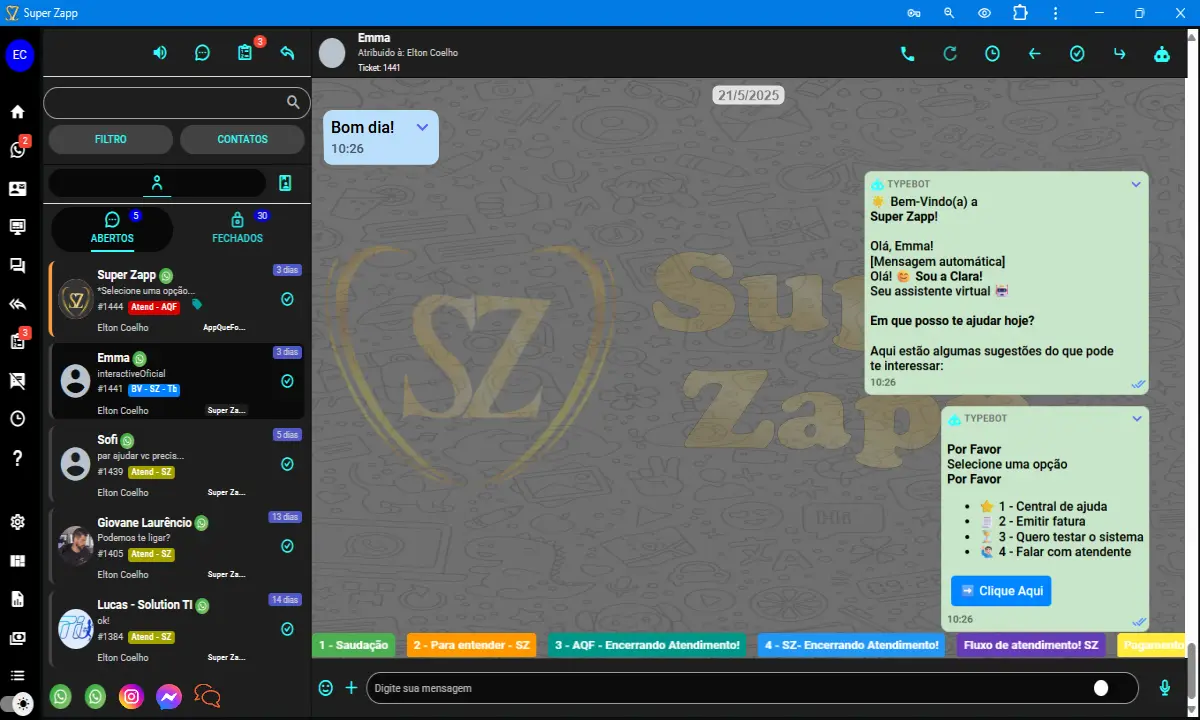Open the WhatsApp sidebar icon with badge 2
The image size is (1200, 720).
17,150
